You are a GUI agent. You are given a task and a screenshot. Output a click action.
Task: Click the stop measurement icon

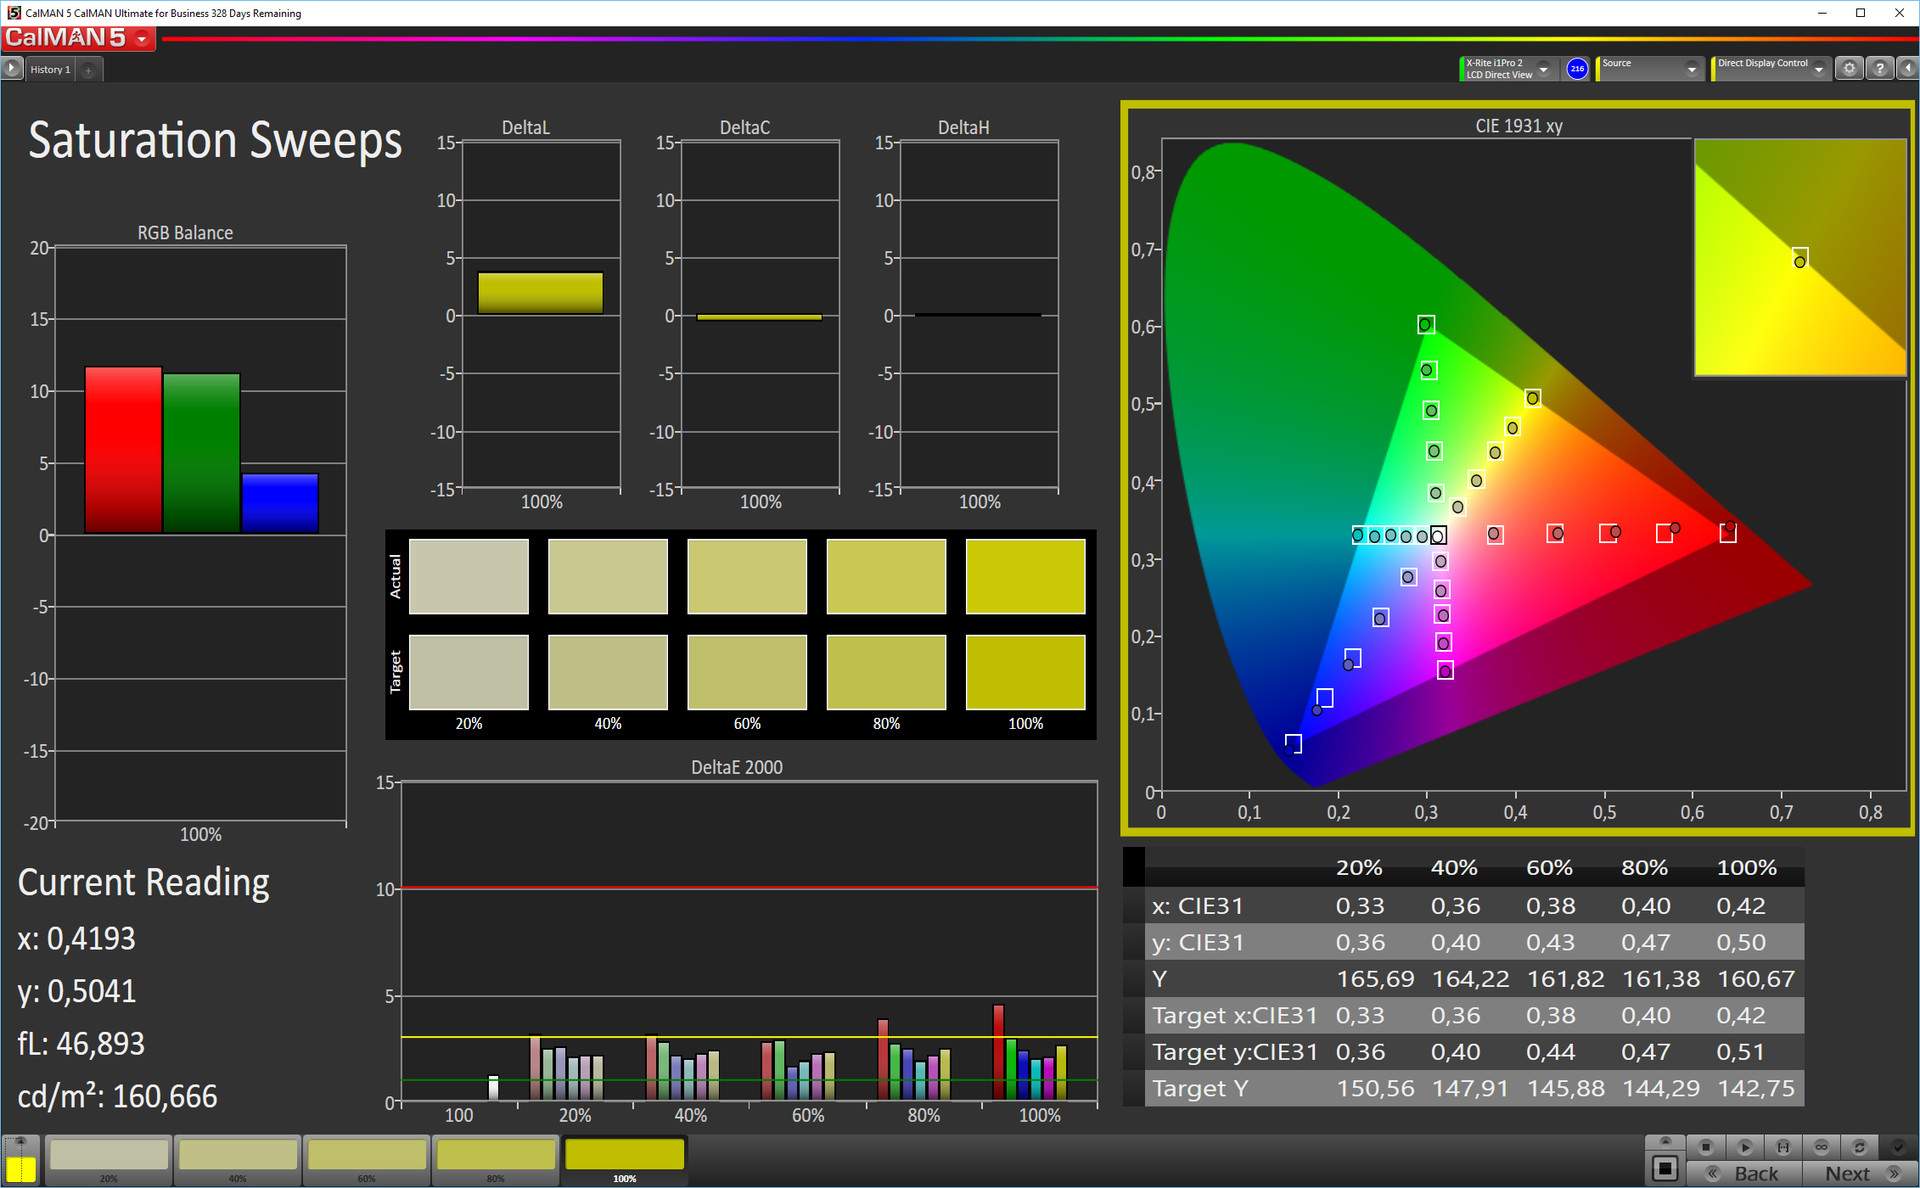pyautogui.click(x=1706, y=1146)
